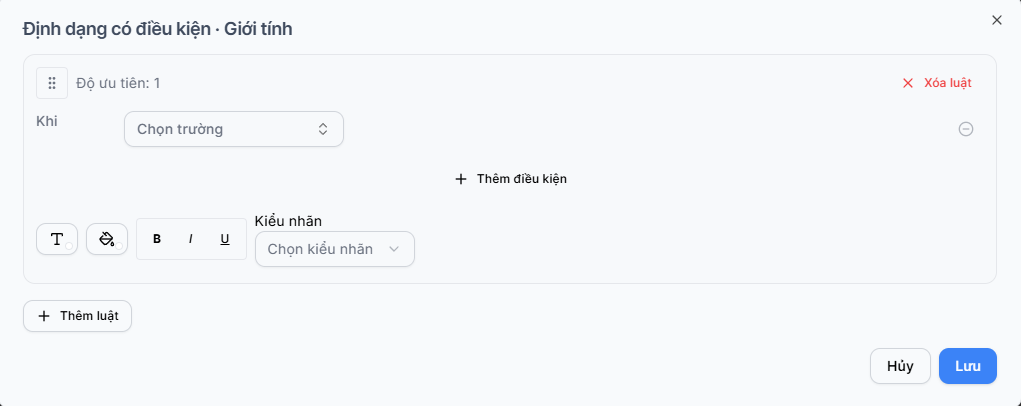Click the fill color swatch circle on bucket button
The image size is (1021, 406).
tap(119, 246)
